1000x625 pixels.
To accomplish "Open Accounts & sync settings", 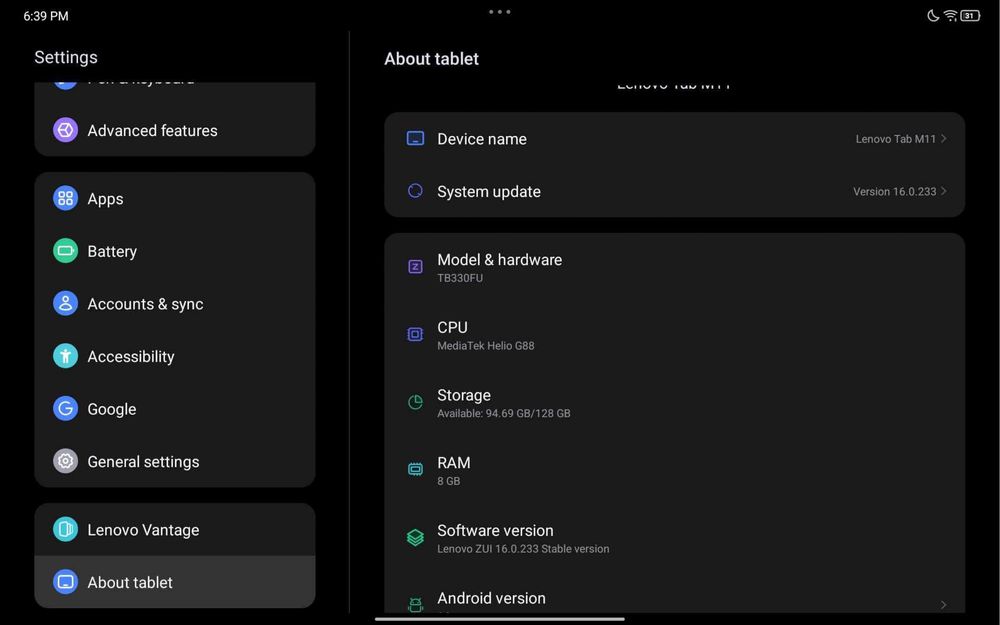I will click(175, 304).
